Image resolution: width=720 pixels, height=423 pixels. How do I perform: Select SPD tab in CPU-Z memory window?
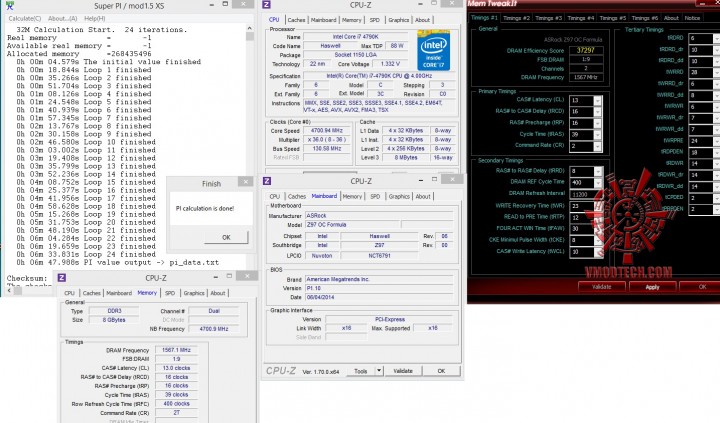pyautogui.click(x=170, y=293)
